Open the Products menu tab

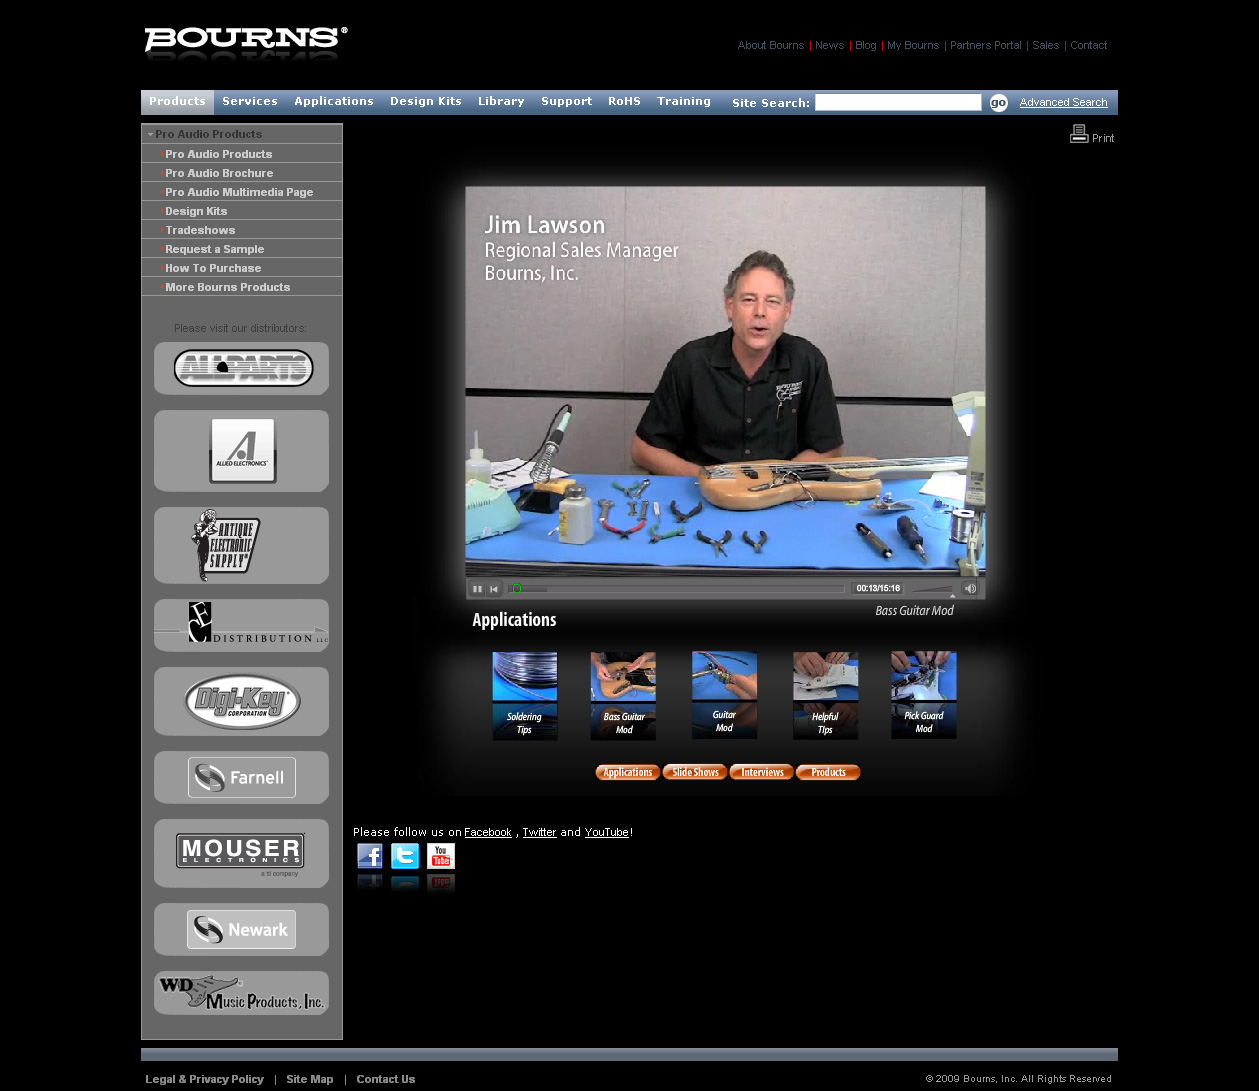point(177,102)
